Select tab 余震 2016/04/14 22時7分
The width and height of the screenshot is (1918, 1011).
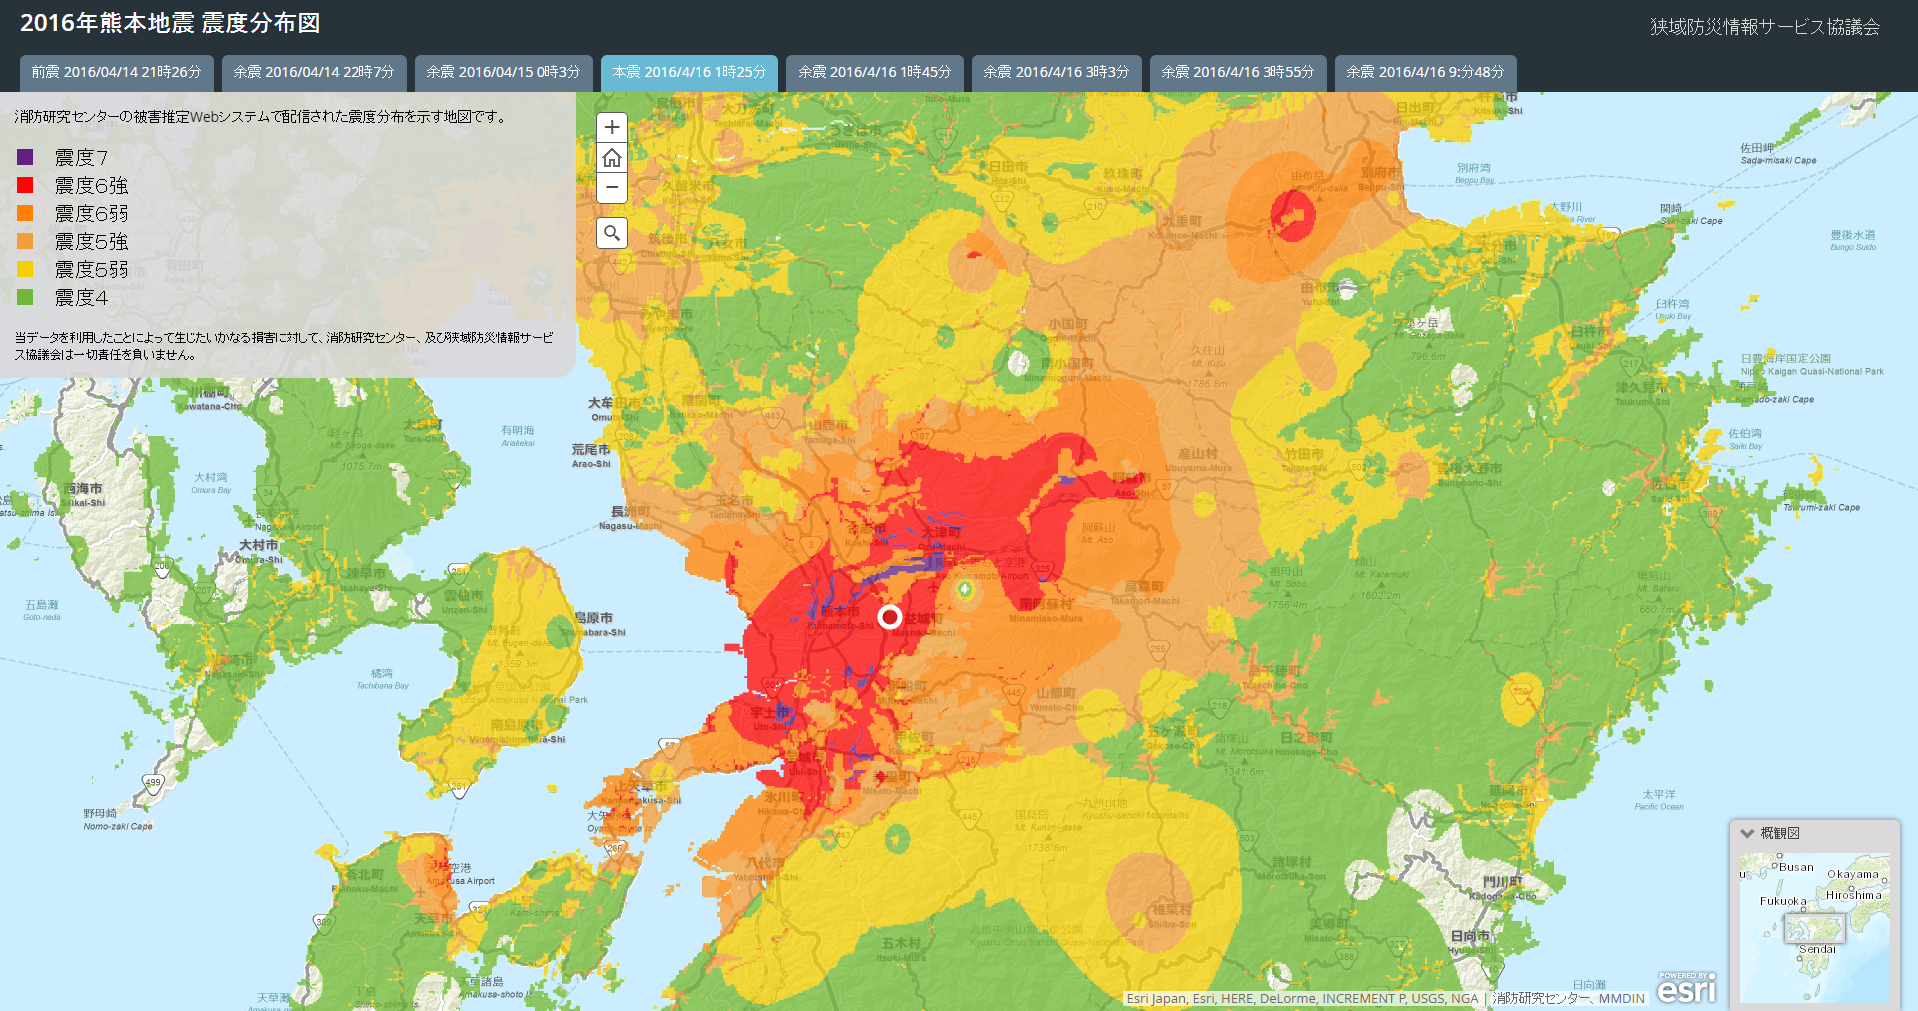(314, 73)
